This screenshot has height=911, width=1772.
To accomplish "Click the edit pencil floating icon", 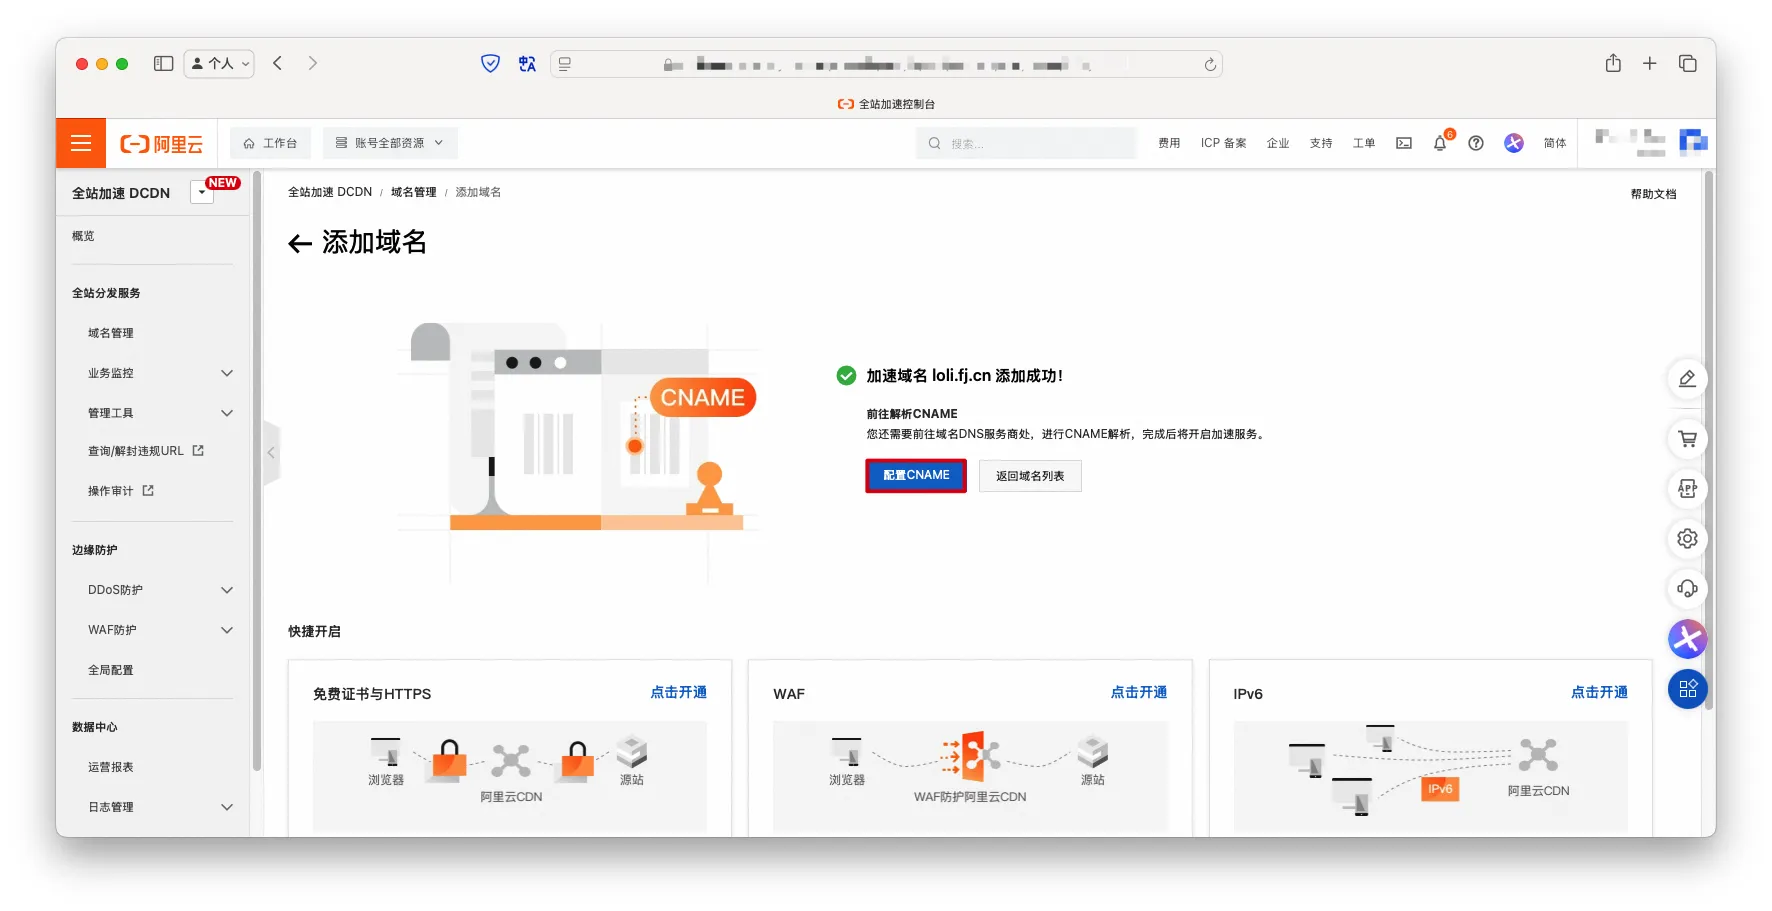I will pyautogui.click(x=1687, y=379).
